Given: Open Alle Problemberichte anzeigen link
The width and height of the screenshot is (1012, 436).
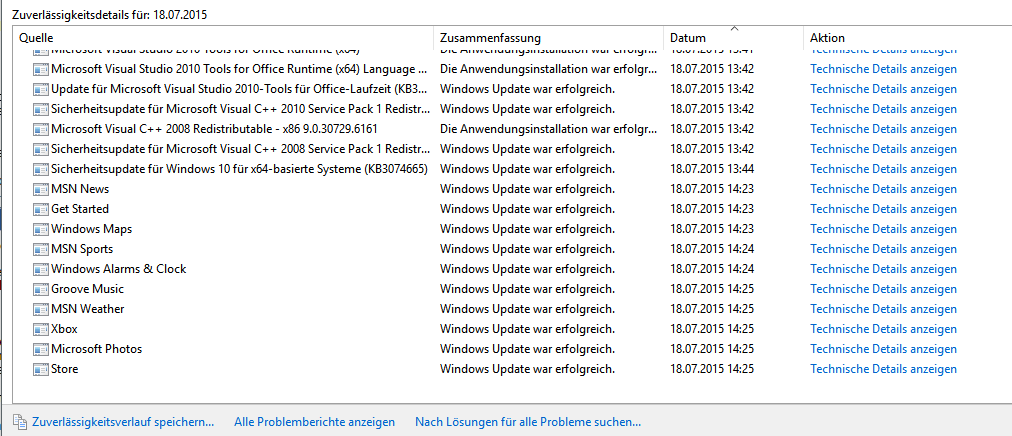Looking at the screenshot, I should point(314,422).
